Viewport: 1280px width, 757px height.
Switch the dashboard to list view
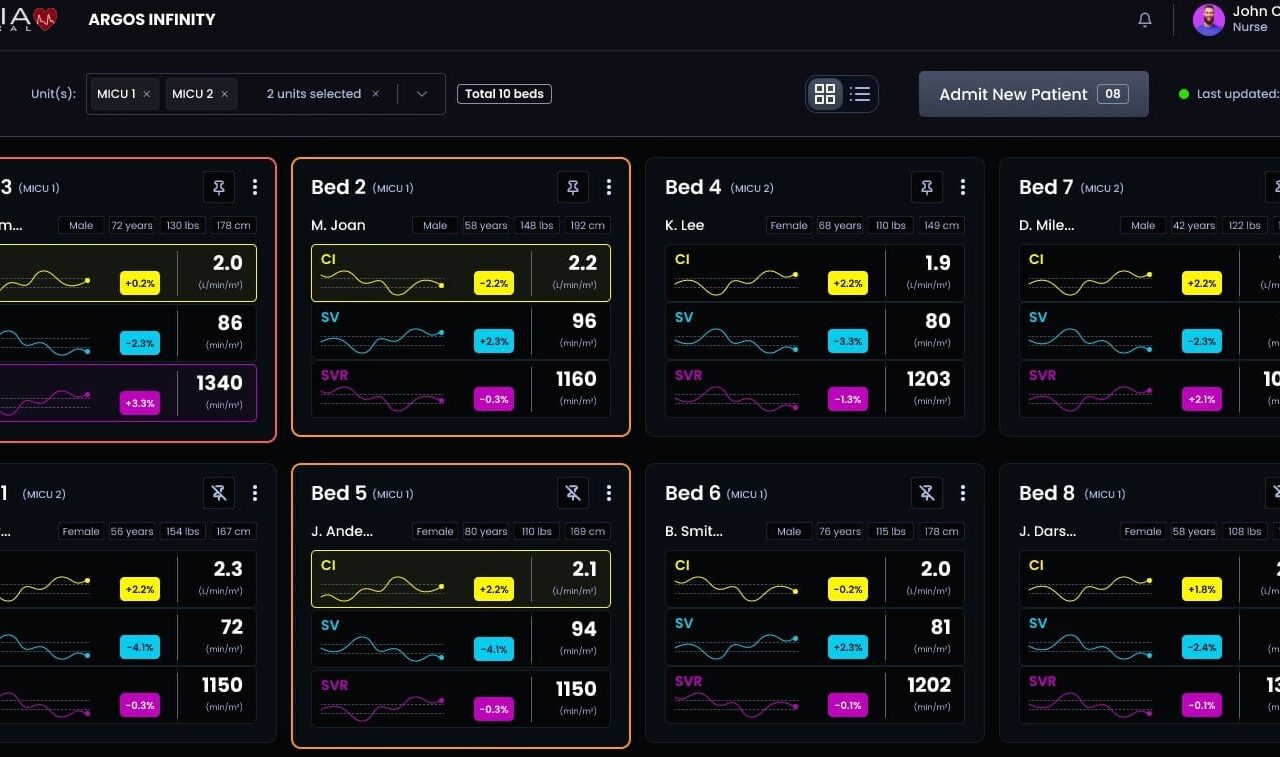click(859, 93)
